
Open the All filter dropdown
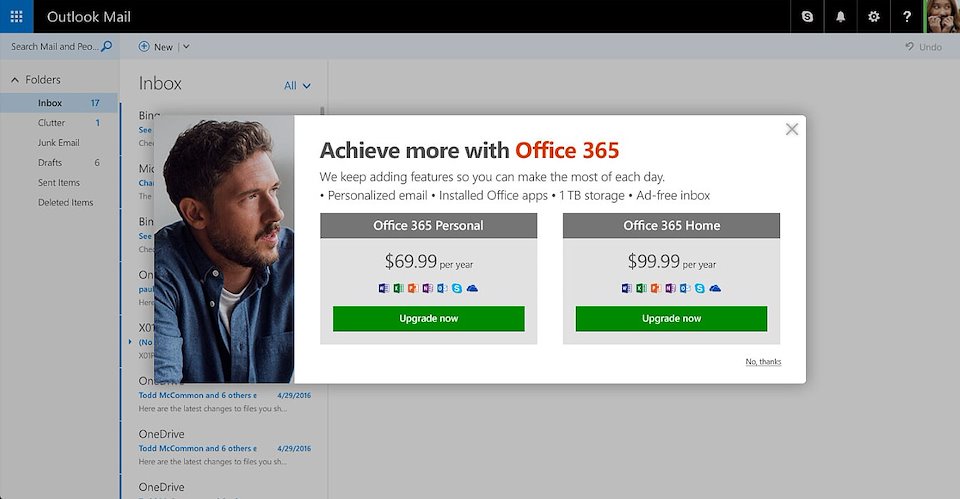(297, 86)
